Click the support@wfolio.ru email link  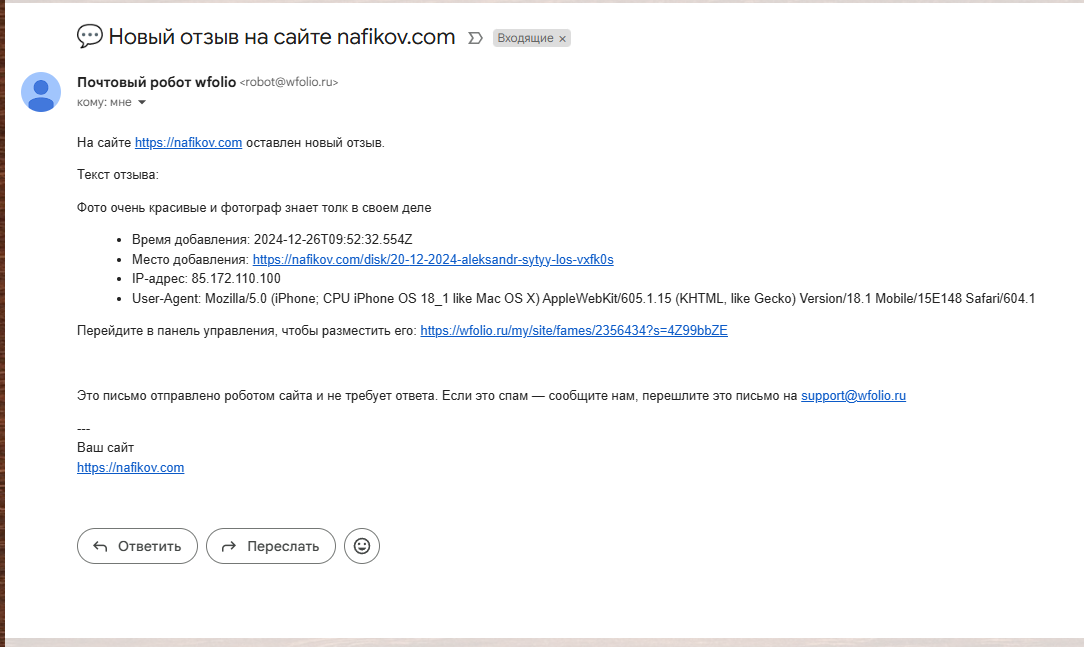[853, 396]
